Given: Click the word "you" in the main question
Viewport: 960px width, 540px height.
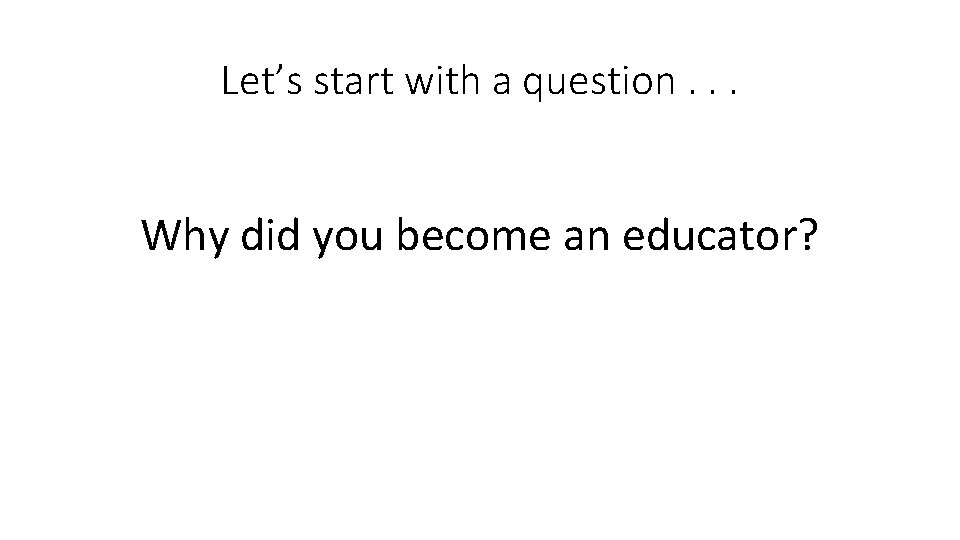Looking at the screenshot, I should (348, 241).
